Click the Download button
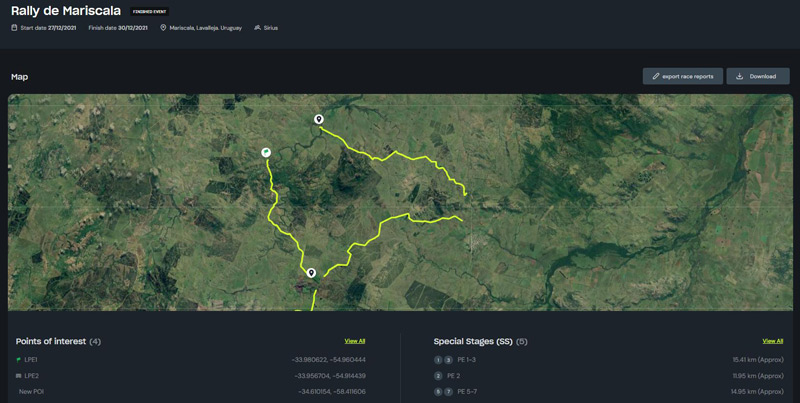 [x=758, y=77]
